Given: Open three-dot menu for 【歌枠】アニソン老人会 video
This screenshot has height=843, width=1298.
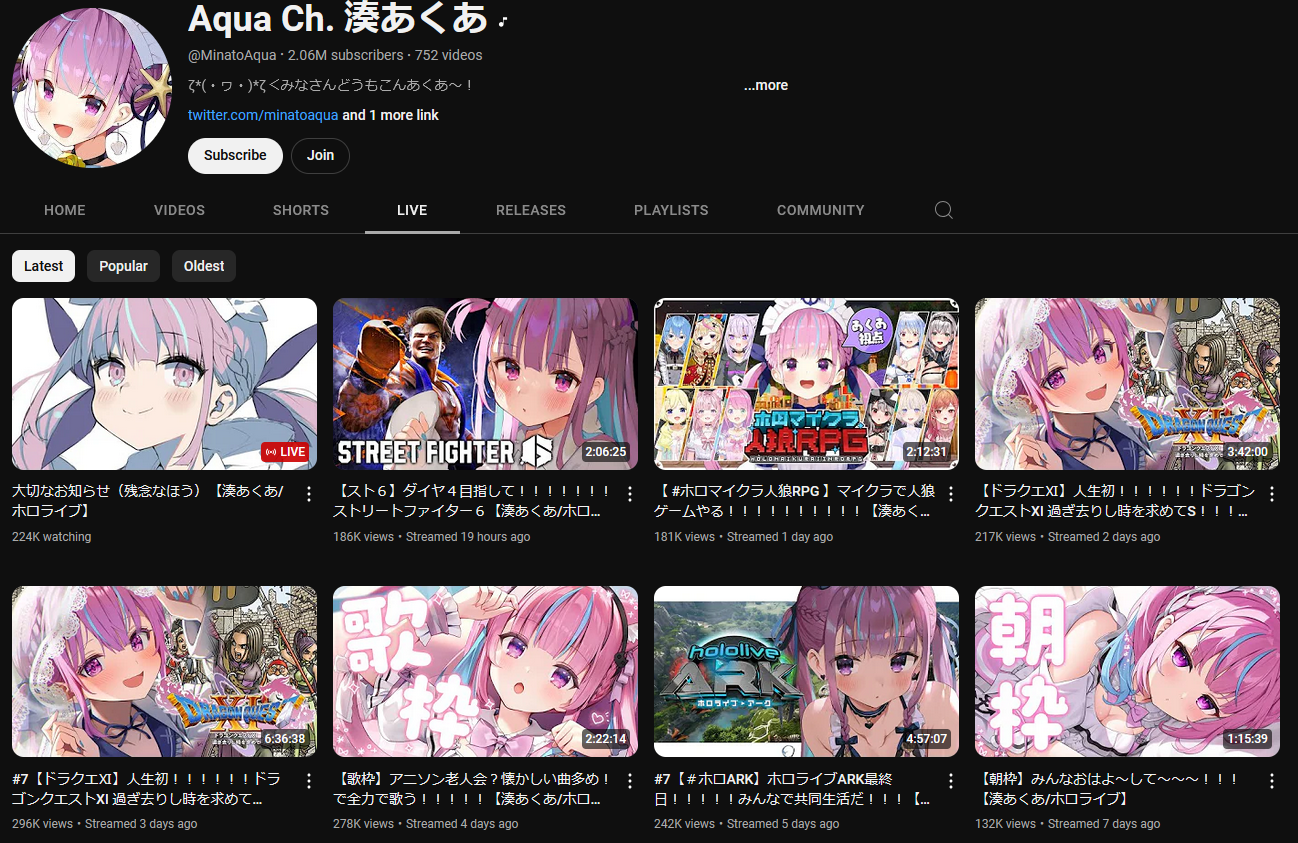Looking at the screenshot, I should coord(630,781).
